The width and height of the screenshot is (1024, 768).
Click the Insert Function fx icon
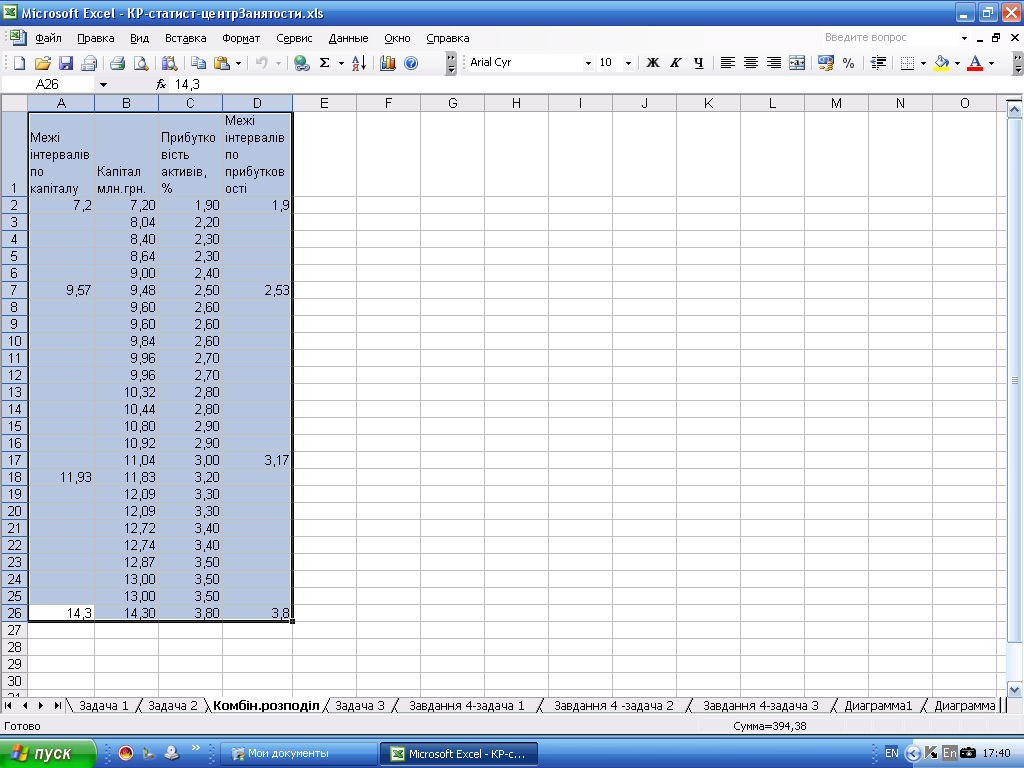point(162,85)
